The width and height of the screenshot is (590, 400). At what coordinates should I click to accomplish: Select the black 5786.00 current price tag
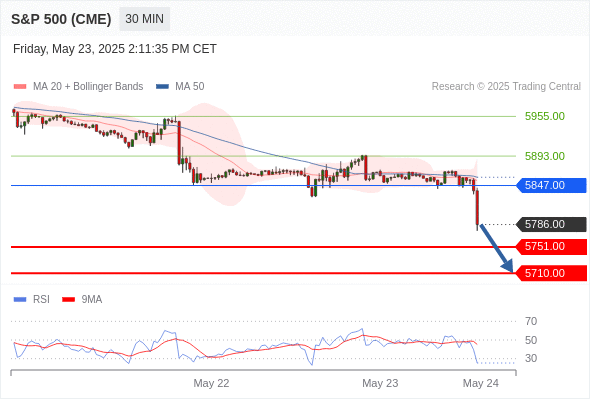(x=551, y=225)
